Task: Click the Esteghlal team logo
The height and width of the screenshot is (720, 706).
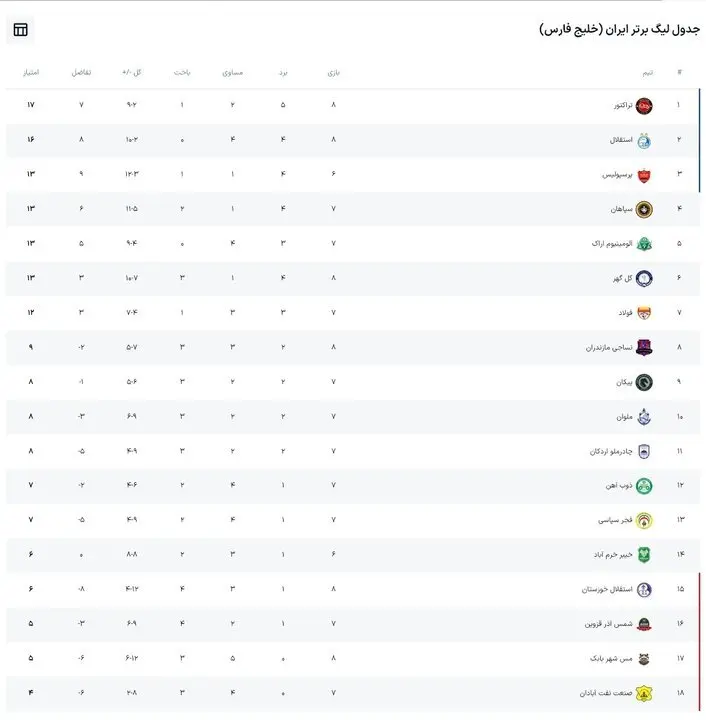Action: (644, 141)
